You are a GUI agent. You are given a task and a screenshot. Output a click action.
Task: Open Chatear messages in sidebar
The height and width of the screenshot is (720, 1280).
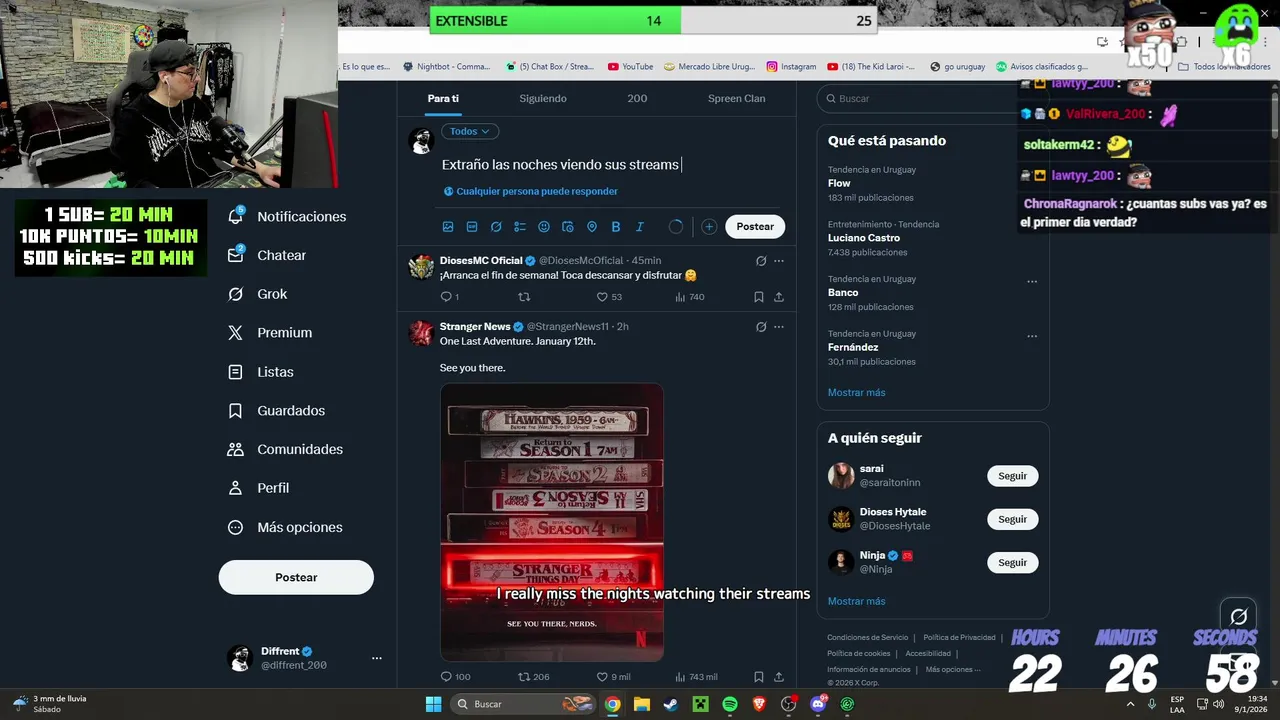(267, 255)
